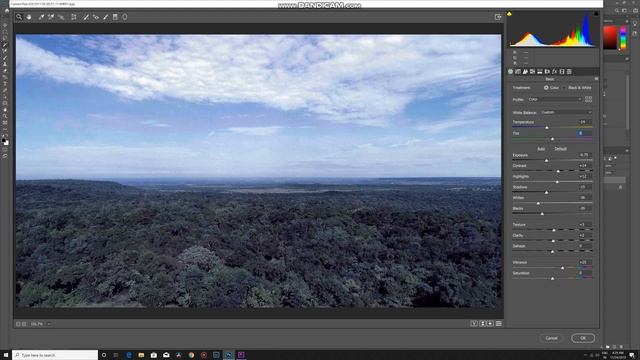Viewport: 640px width, 360px height.
Task: Click the Exposure value field
Action: click(584, 155)
